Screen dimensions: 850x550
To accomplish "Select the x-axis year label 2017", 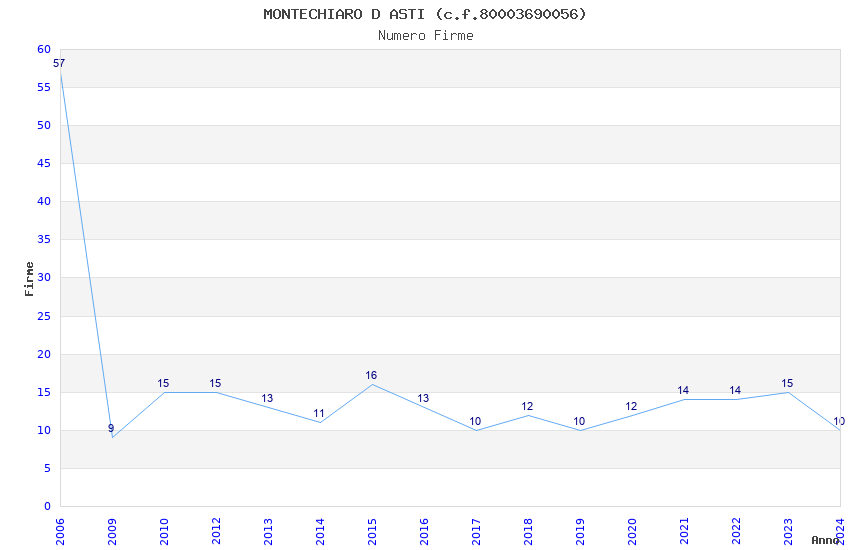I will [x=476, y=532].
